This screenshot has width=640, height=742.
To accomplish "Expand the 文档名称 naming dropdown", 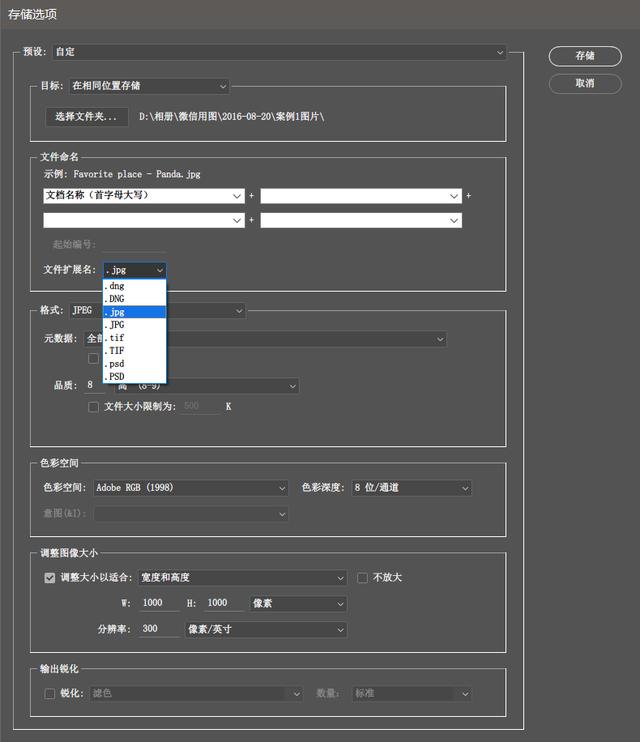I will (x=144, y=196).
